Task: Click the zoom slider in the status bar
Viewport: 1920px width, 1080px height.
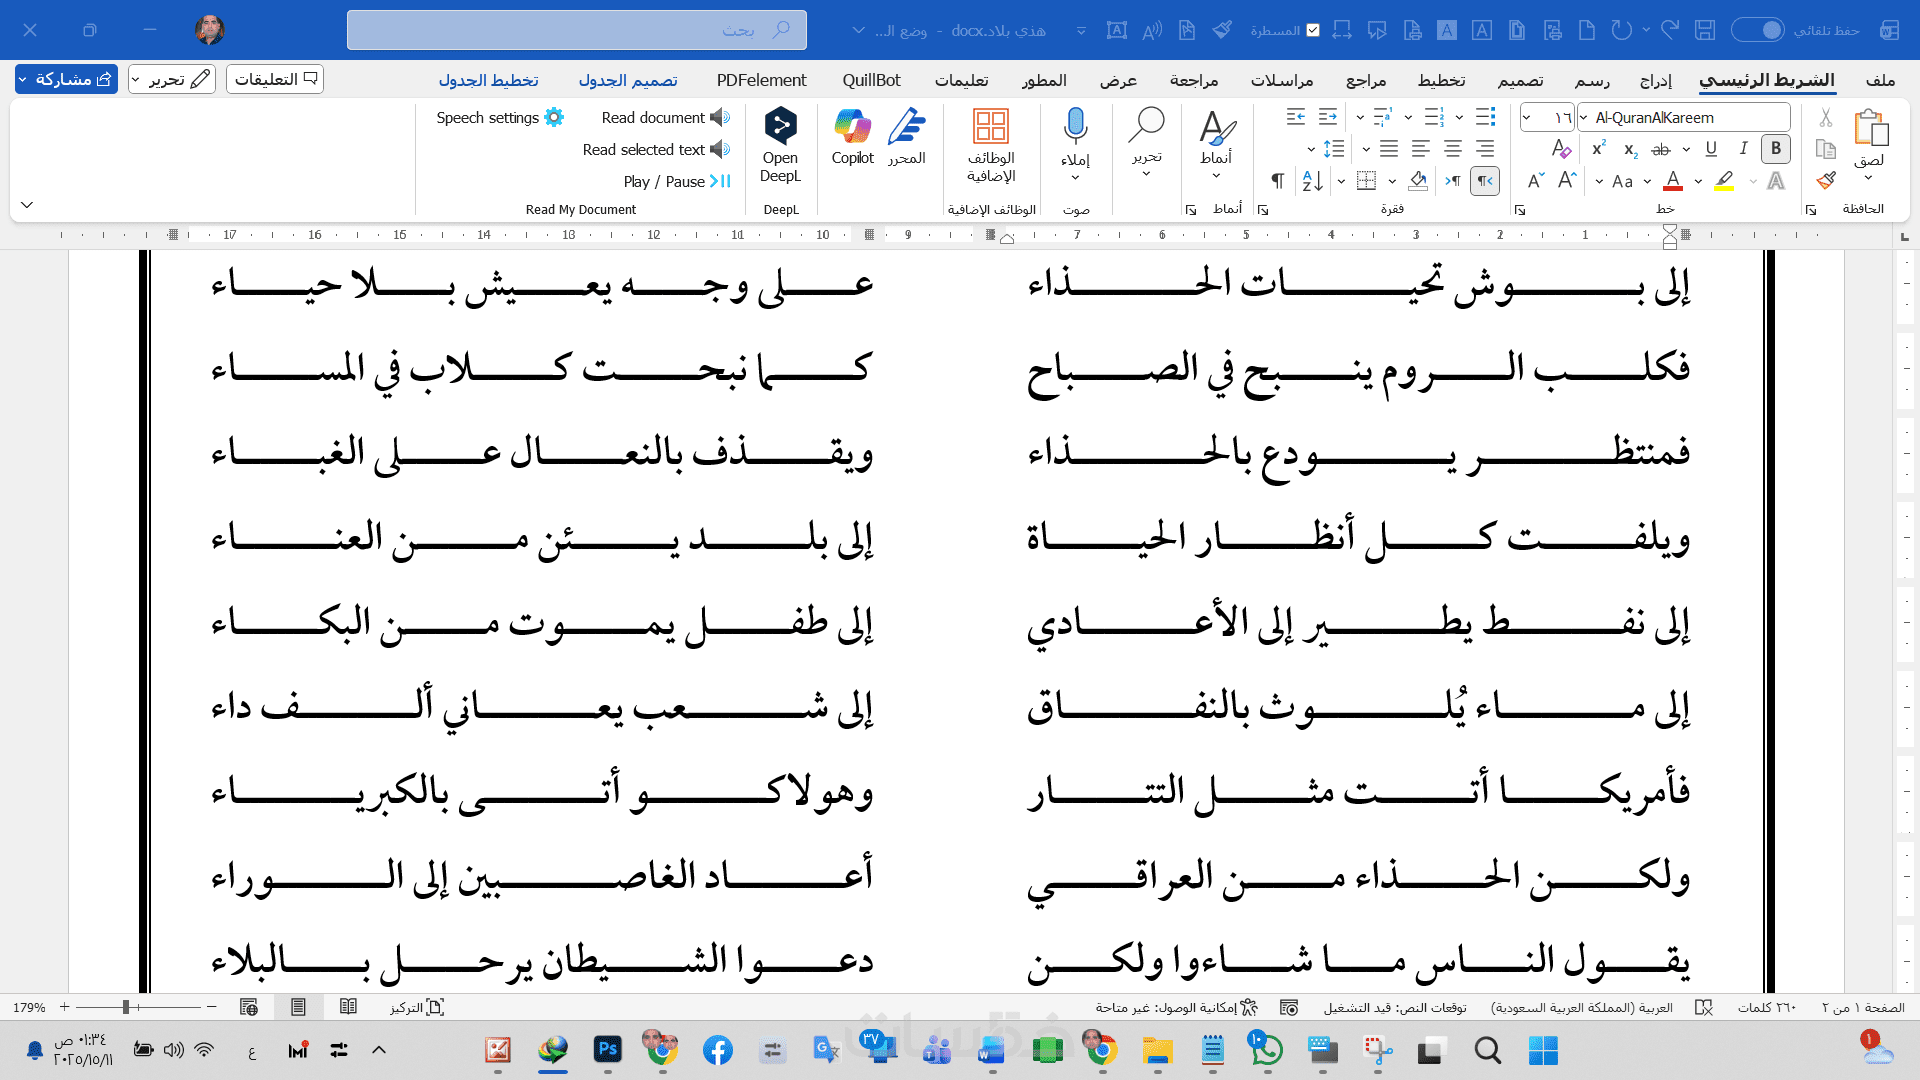Action: point(127,1007)
